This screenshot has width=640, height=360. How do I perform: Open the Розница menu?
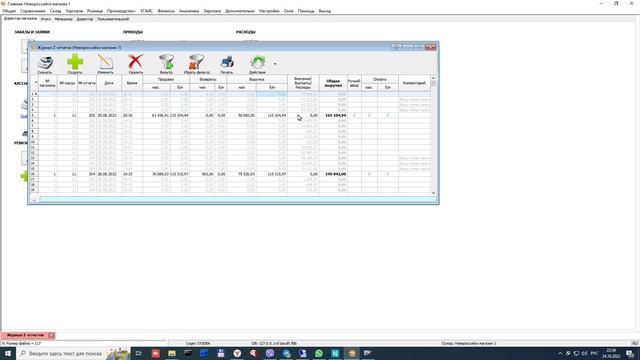coord(95,11)
